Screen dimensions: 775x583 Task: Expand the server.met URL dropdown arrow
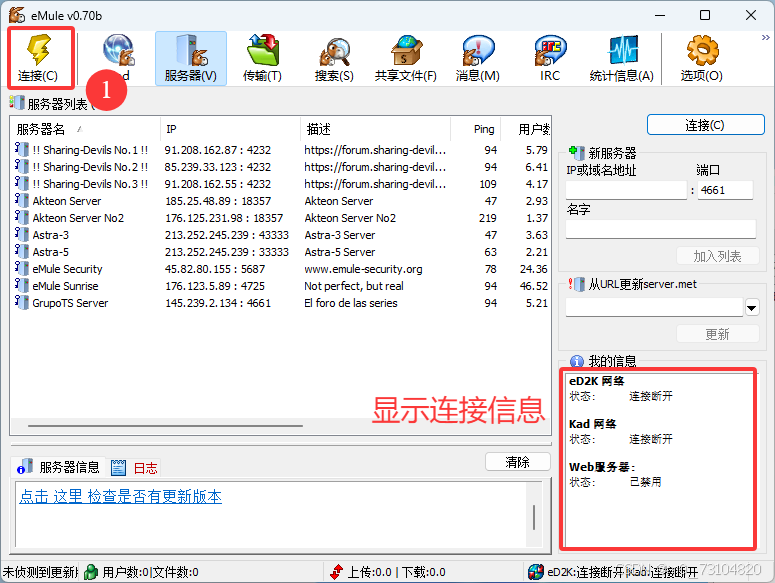[752, 308]
